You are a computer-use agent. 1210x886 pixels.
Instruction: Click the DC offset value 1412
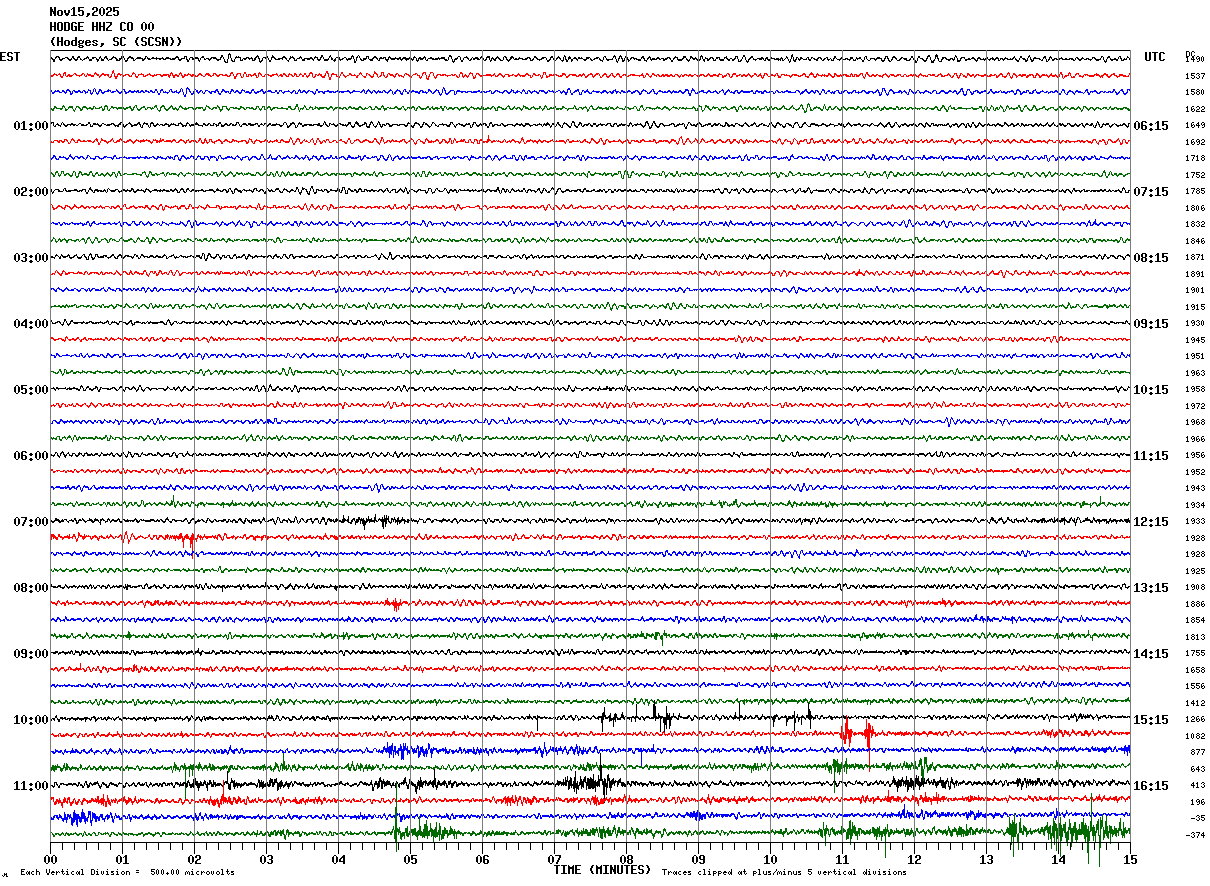pyautogui.click(x=1195, y=703)
